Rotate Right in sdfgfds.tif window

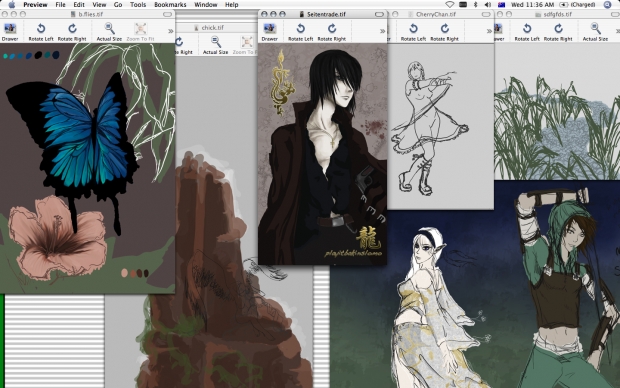[x=558, y=32]
